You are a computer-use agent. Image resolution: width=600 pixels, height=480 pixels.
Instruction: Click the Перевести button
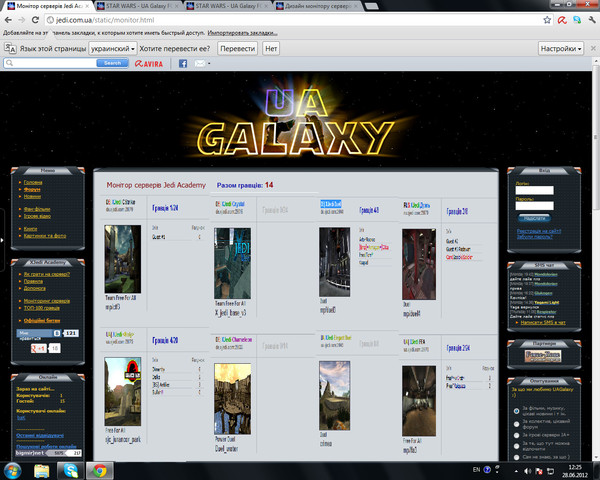(238, 49)
